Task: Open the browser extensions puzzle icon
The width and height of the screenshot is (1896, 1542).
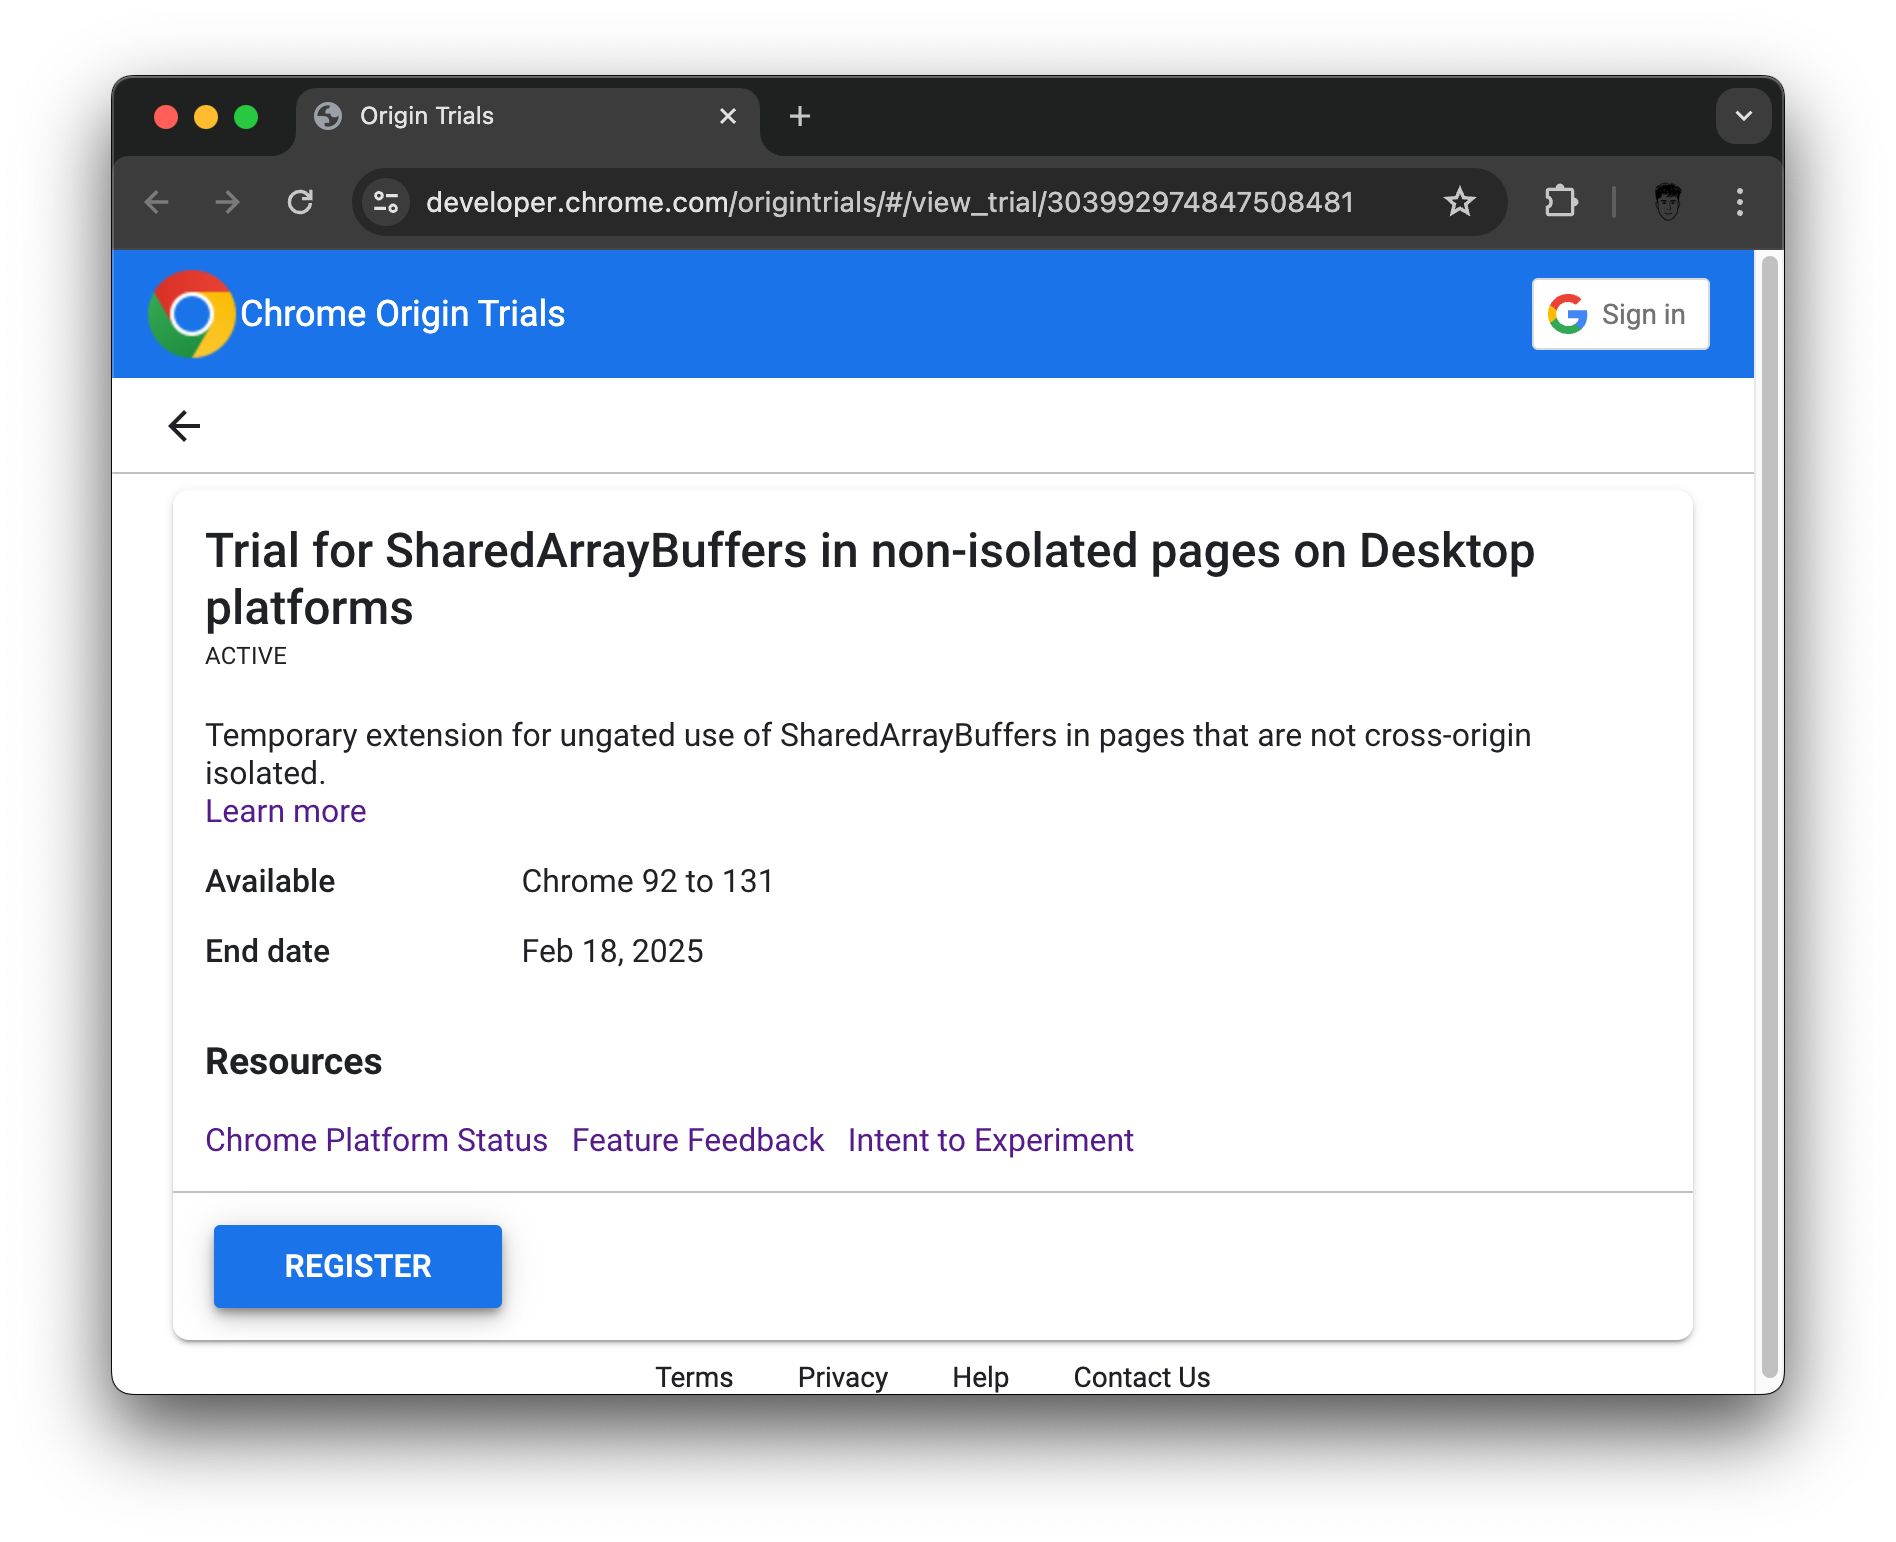Action: coord(1560,202)
